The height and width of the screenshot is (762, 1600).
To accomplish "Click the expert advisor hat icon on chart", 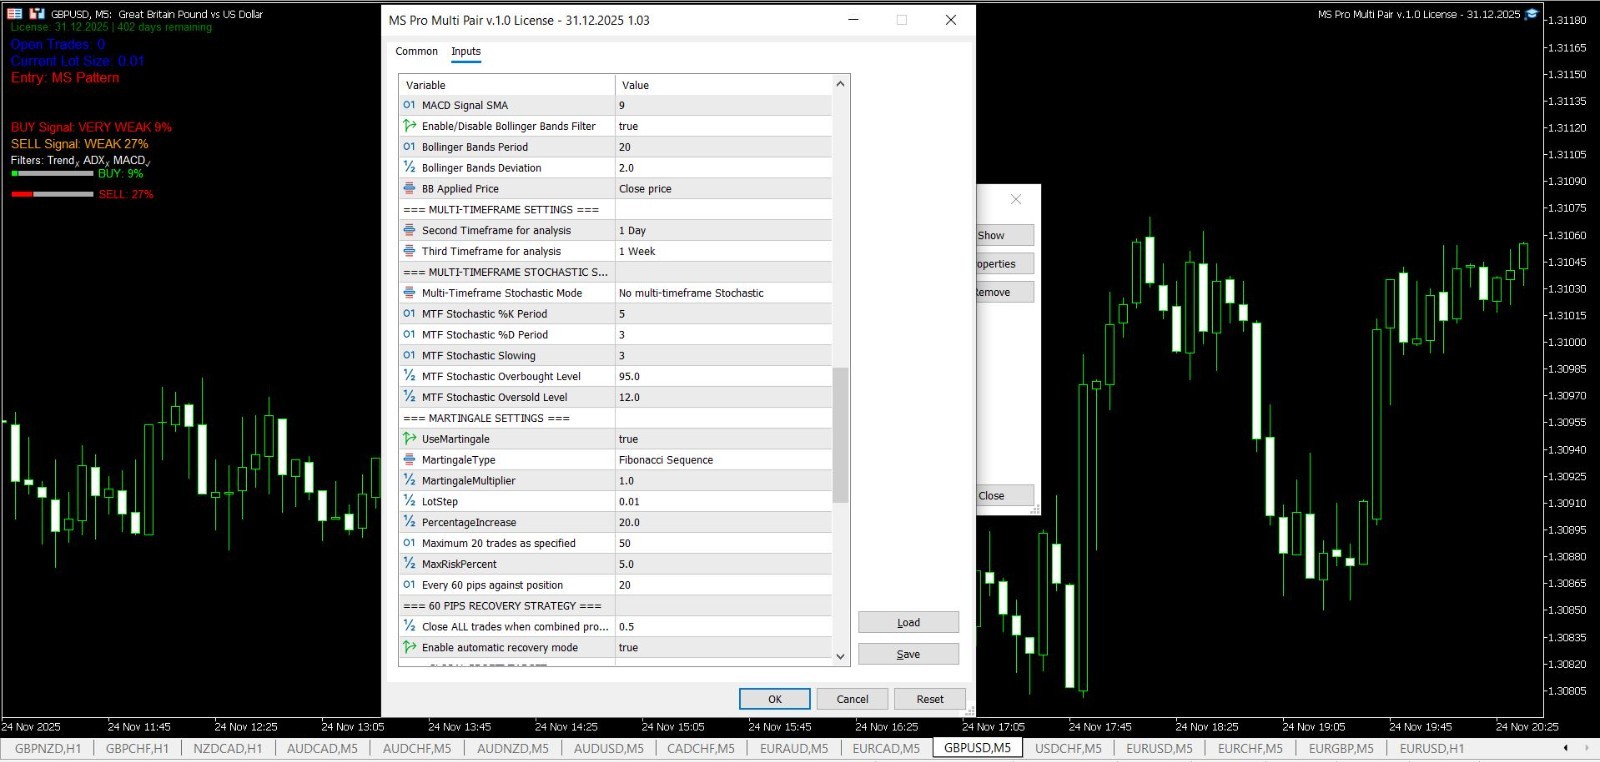I will pos(1531,14).
